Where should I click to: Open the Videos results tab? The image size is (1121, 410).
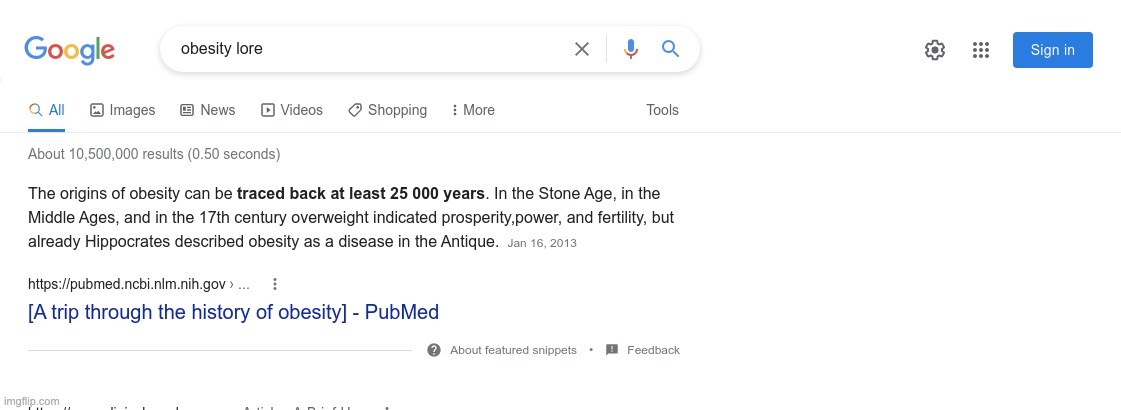292,110
